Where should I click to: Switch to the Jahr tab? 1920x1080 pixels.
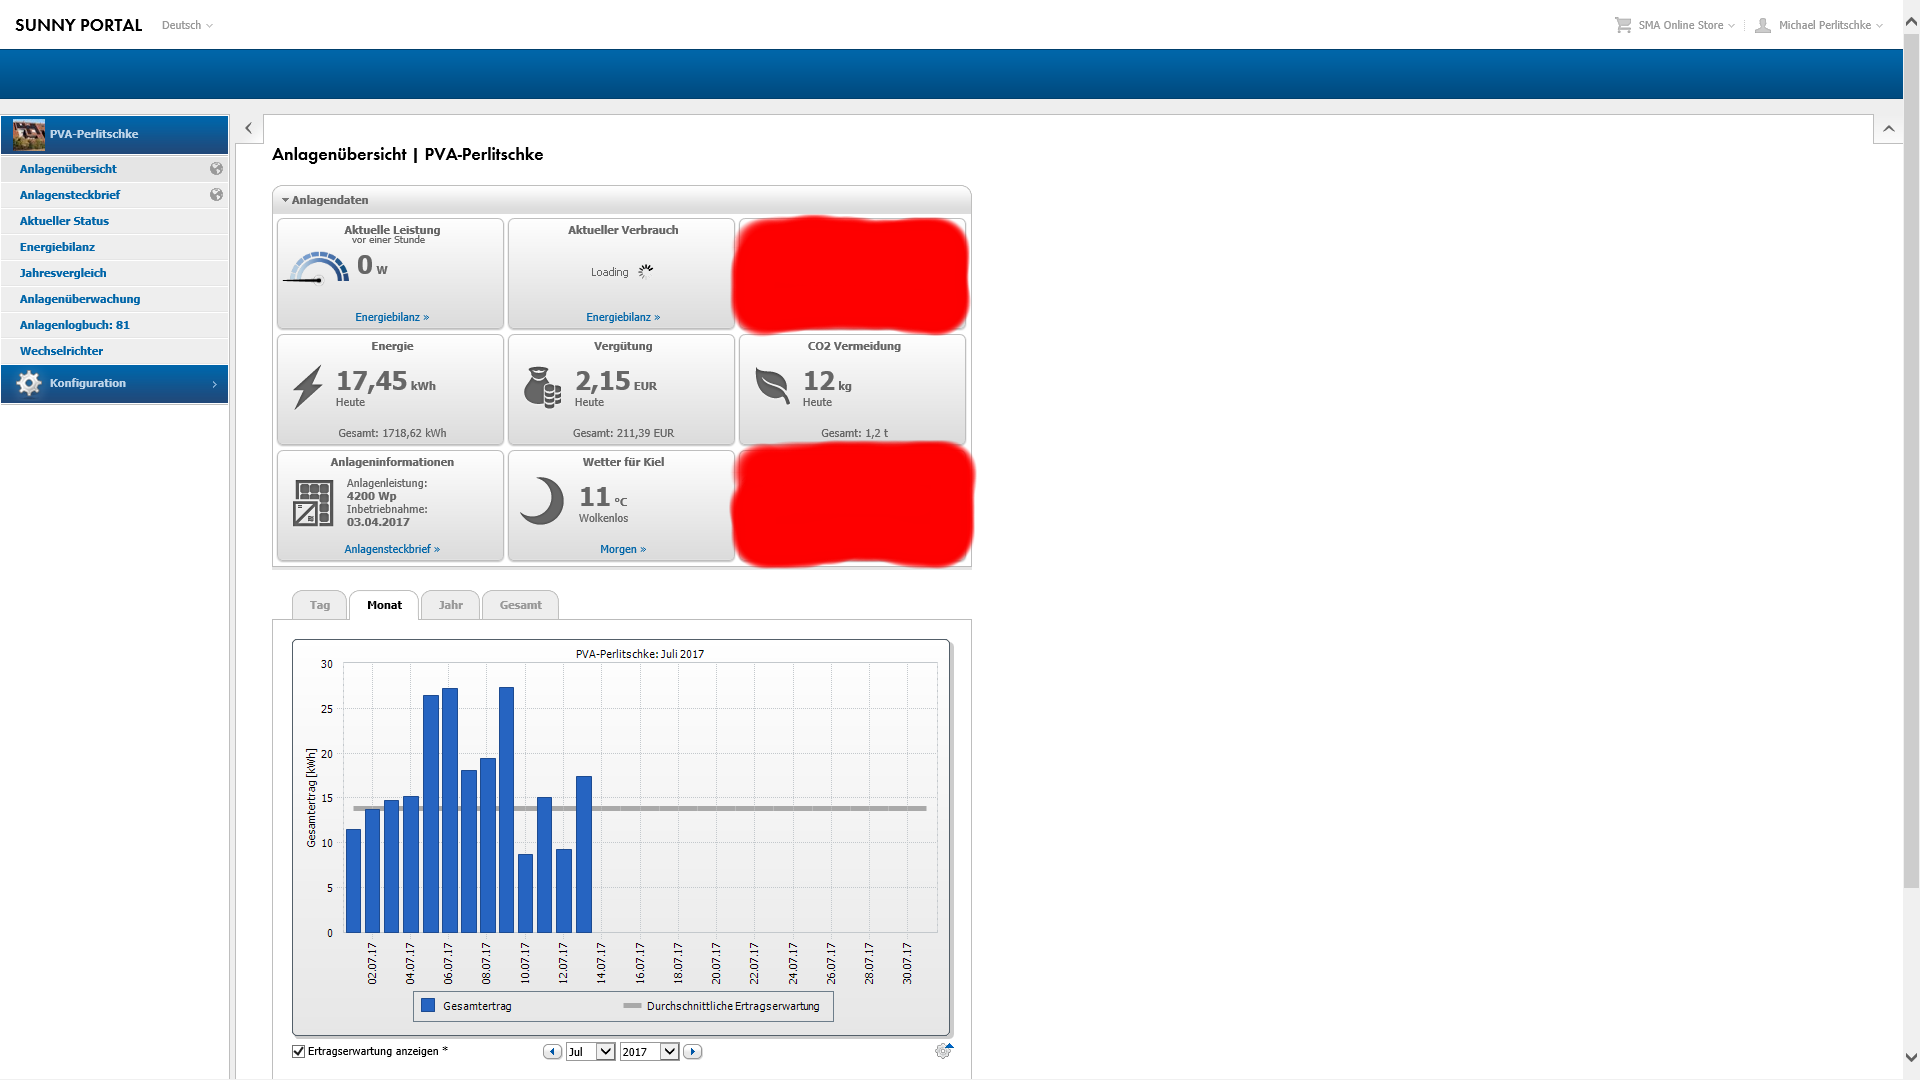click(450, 605)
